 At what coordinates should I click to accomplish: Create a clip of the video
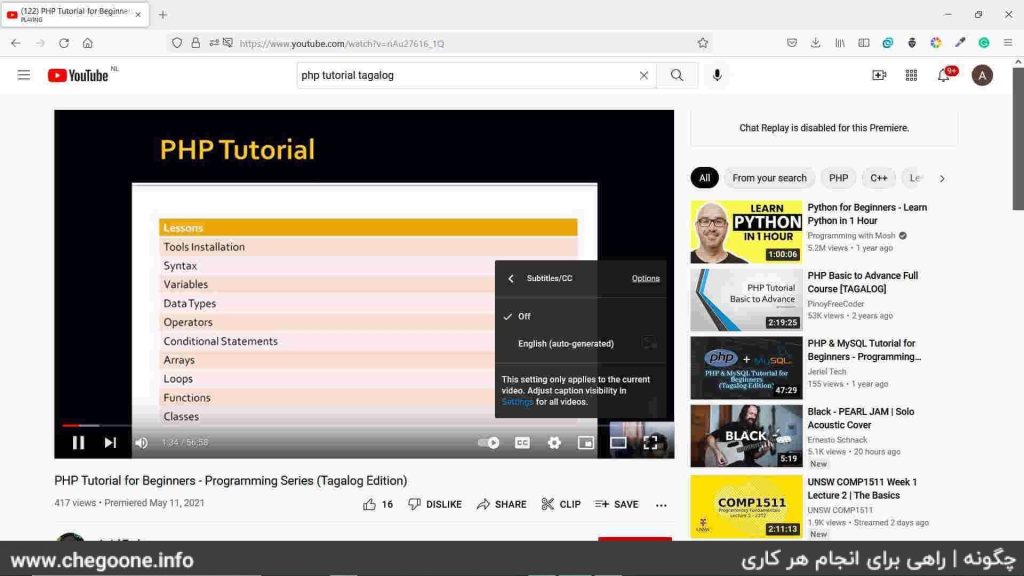[x=561, y=504]
